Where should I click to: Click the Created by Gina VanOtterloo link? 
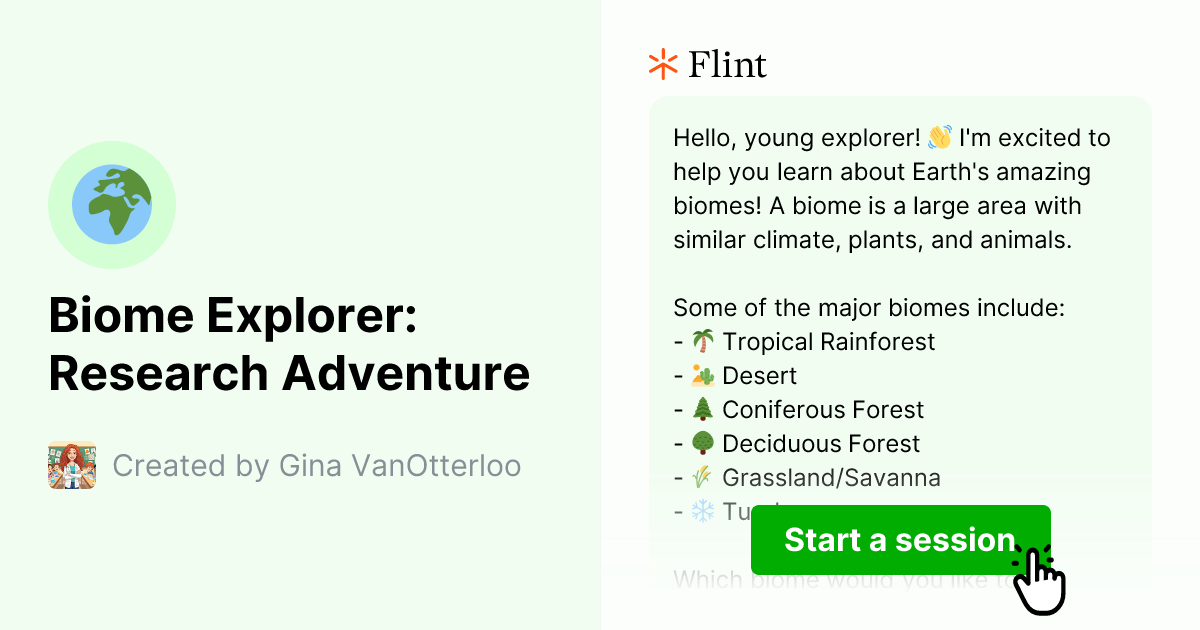(x=317, y=465)
